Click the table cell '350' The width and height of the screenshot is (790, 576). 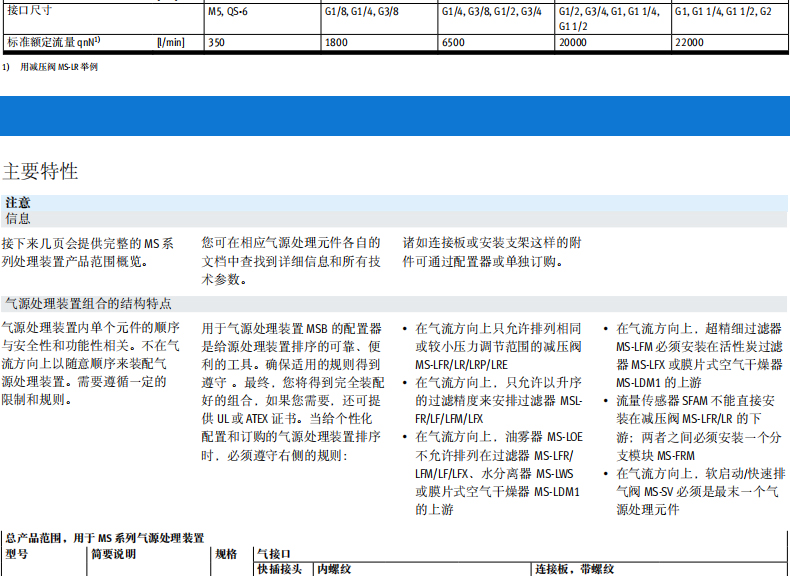(x=217, y=42)
